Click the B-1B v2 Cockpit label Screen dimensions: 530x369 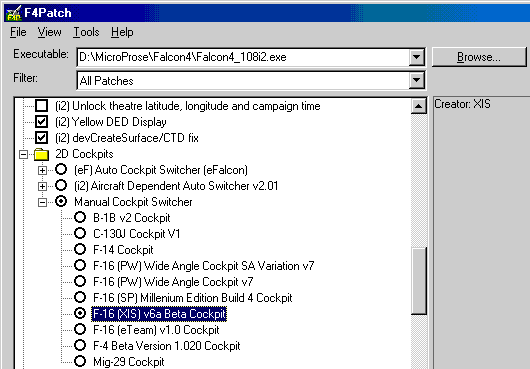click(131, 218)
